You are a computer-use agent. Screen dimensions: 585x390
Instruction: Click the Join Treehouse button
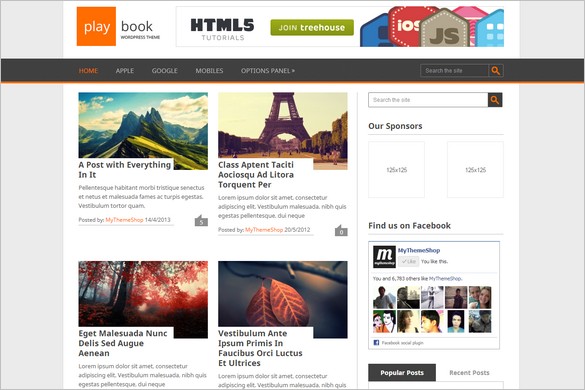(x=312, y=28)
